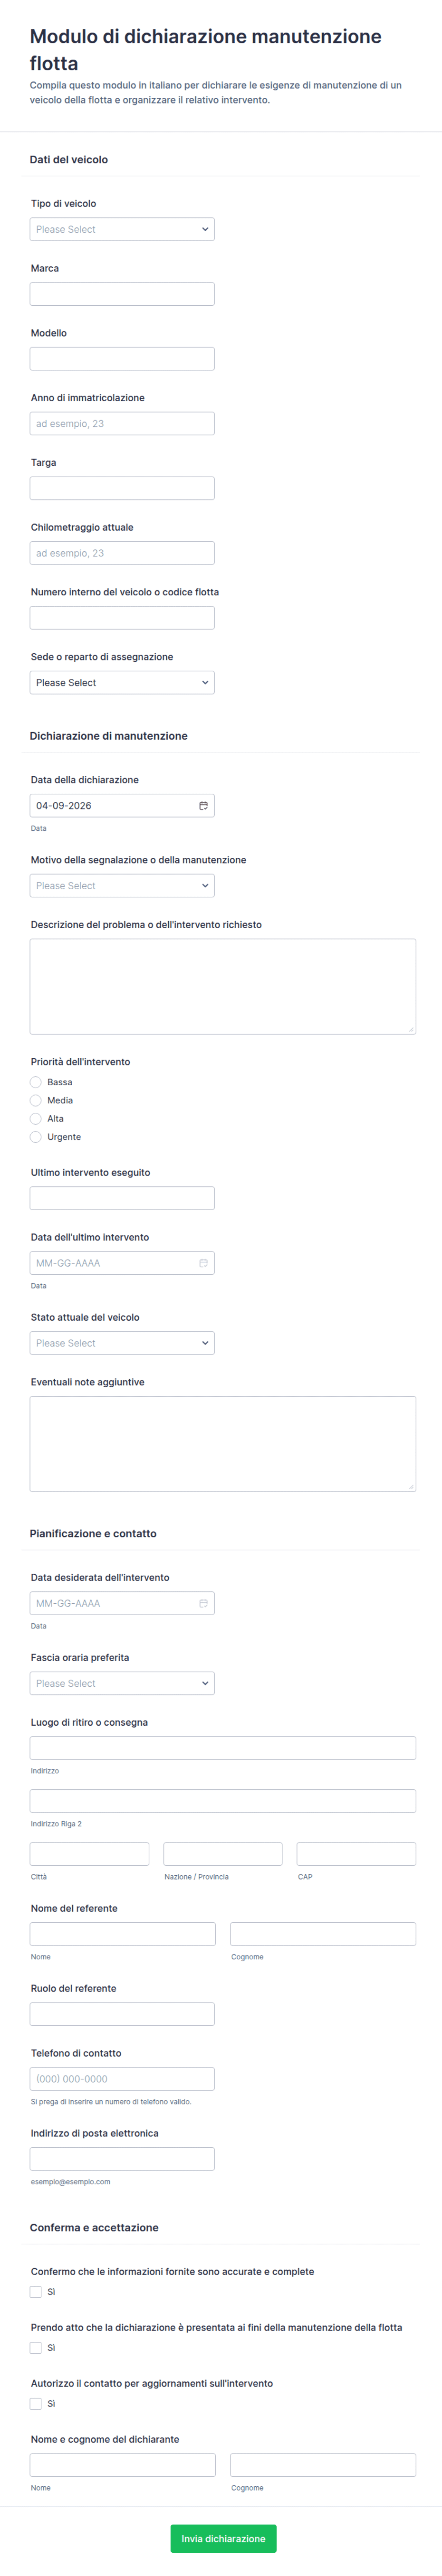
Task: Open the Fascia oraria preferita dropdown
Action: point(122,1683)
